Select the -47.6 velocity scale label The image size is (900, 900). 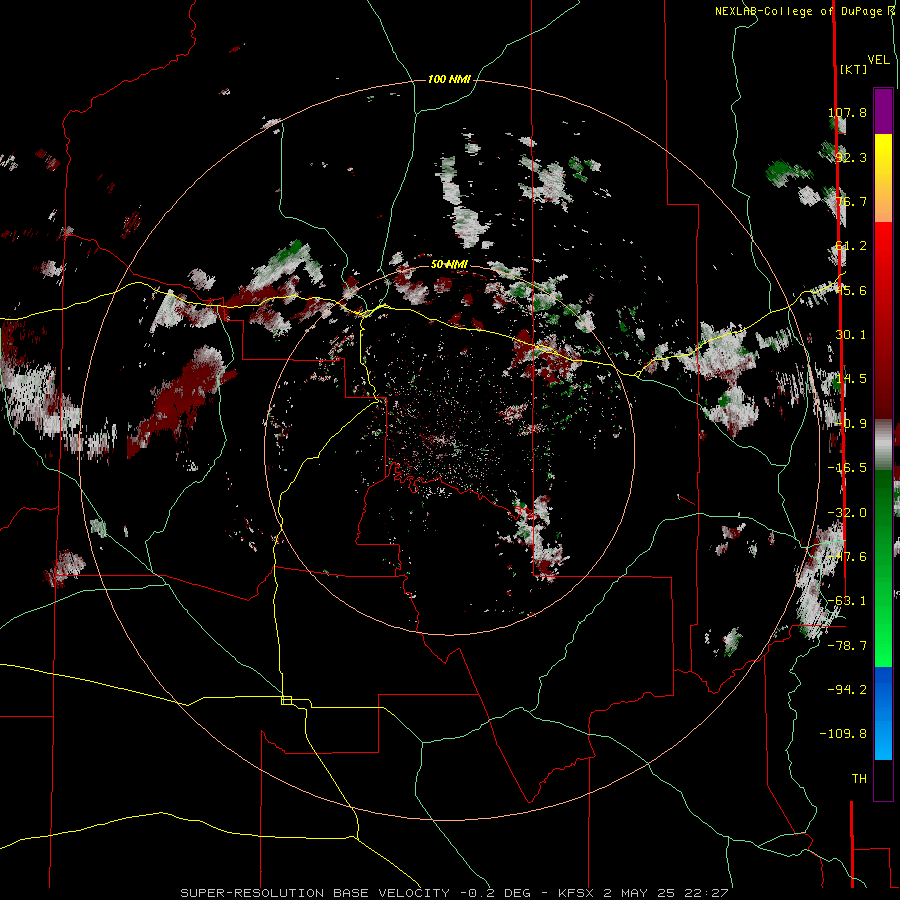tap(847, 557)
